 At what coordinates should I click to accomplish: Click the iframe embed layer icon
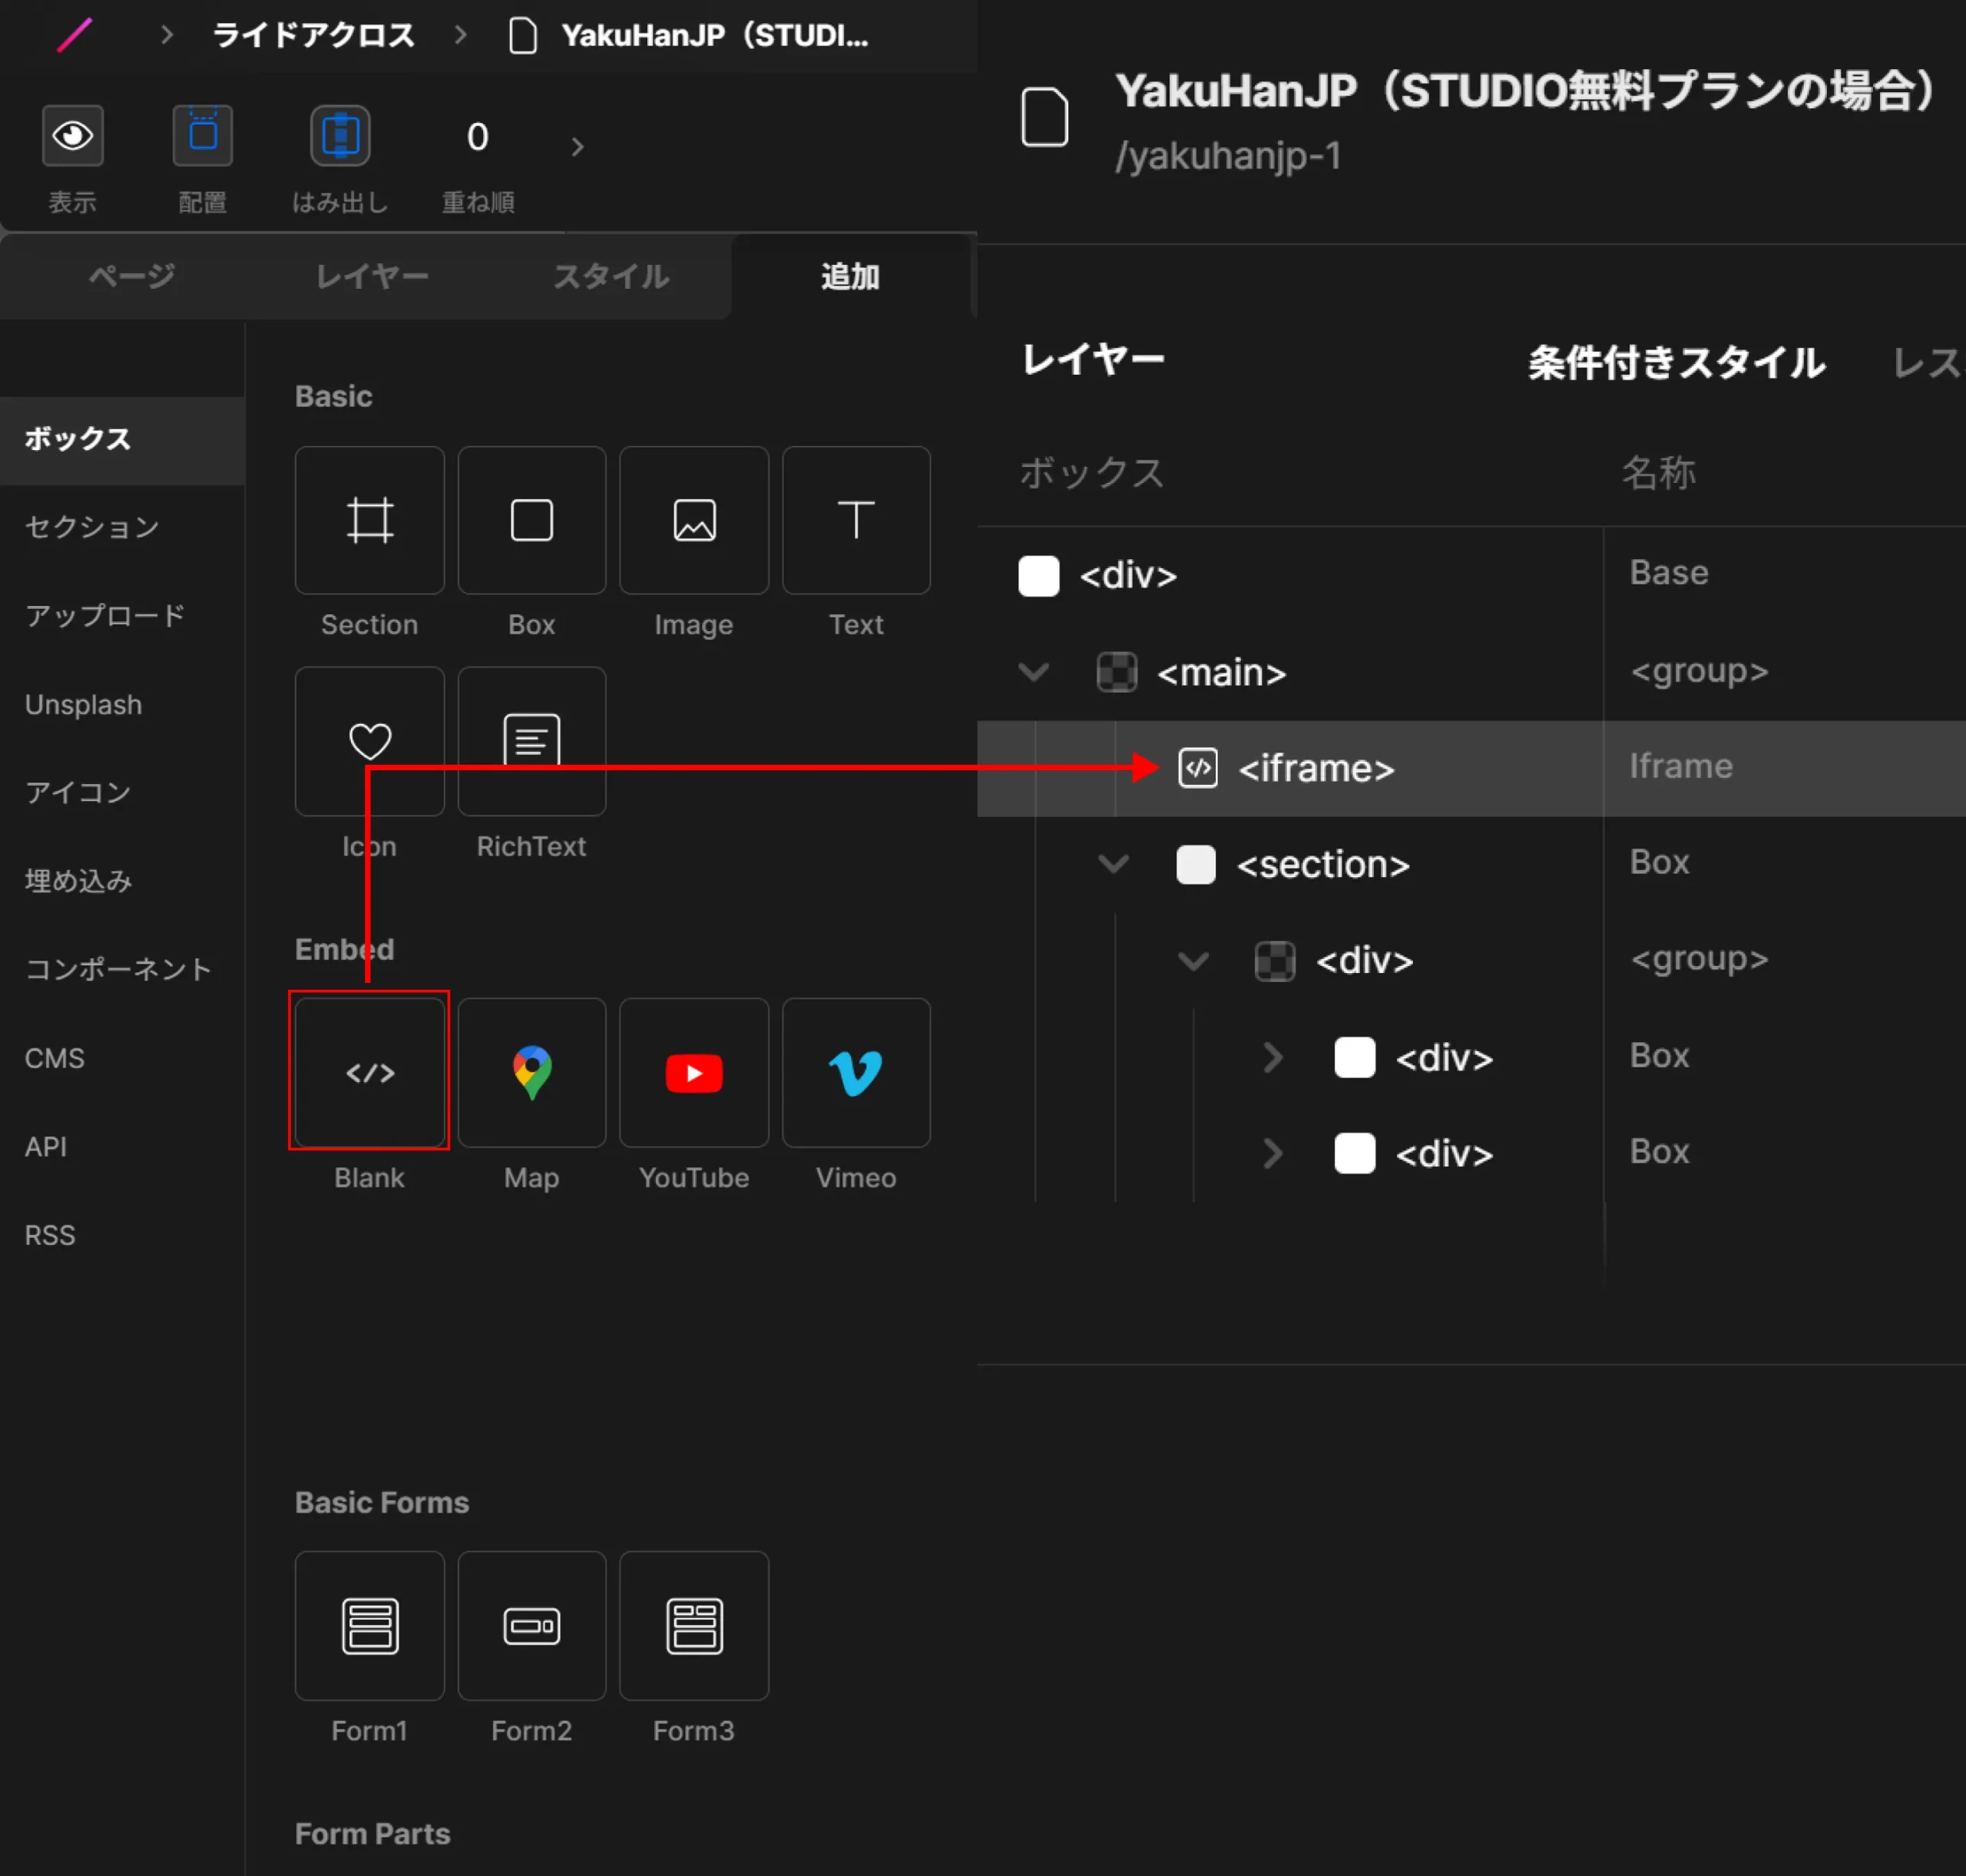click(1197, 768)
